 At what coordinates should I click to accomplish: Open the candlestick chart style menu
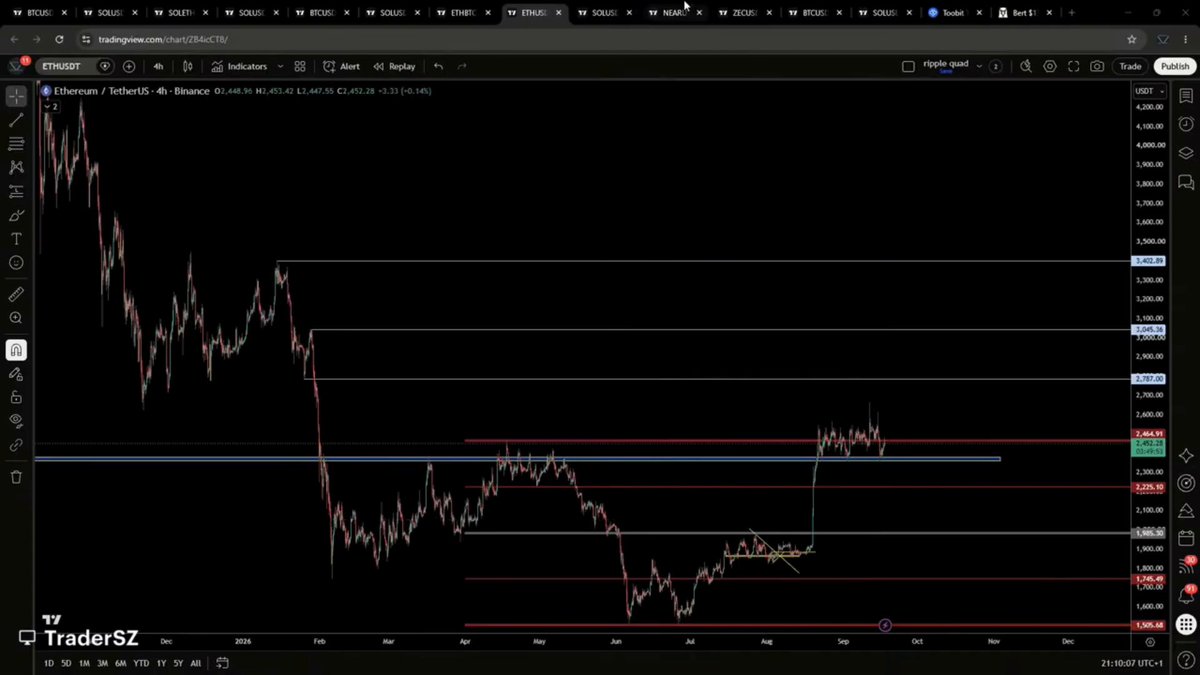[x=187, y=66]
